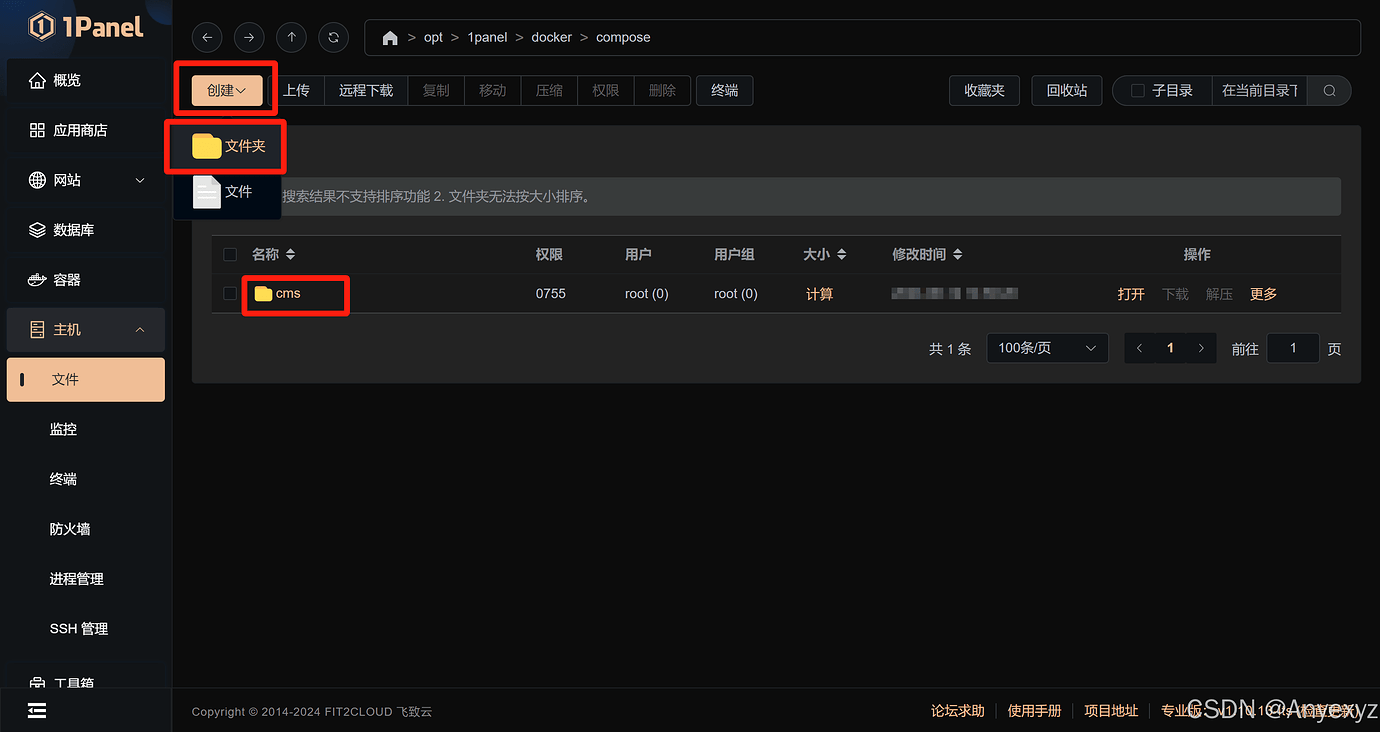Image resolution: width=1380 pixels, height=732 pixels.
Task: Open the 回收站 button
Action: point(1067,90)
